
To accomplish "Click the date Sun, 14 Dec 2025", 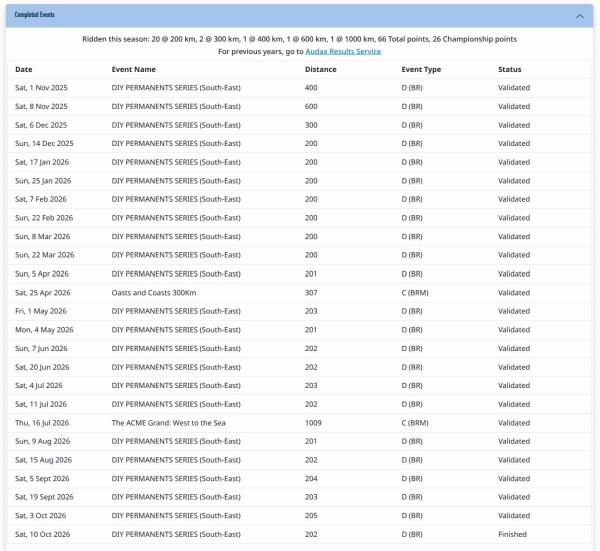I will [x=44, y=143].
